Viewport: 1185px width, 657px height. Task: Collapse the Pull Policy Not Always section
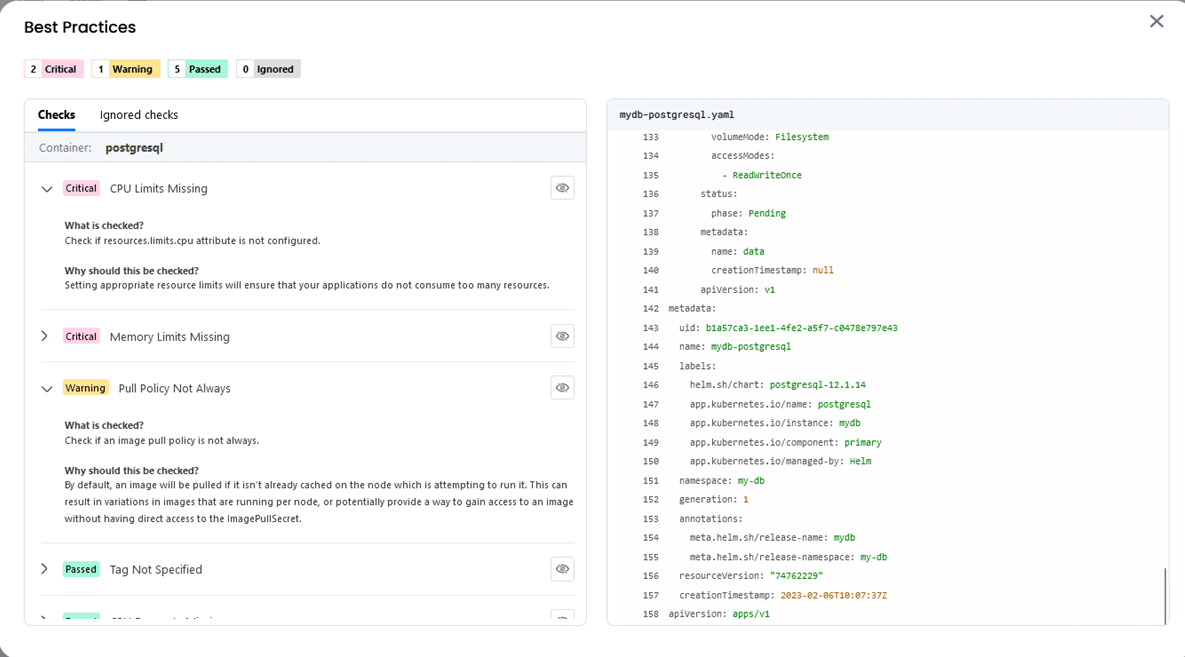click(46, 387)
